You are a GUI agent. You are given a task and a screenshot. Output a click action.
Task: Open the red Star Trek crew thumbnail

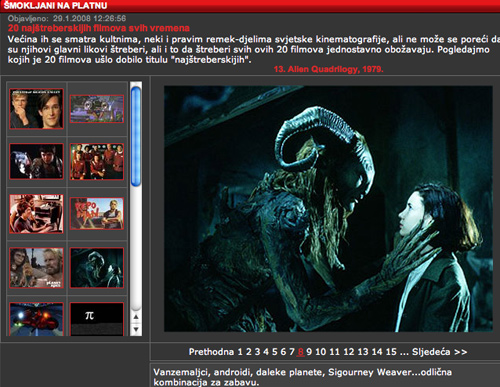97,162
